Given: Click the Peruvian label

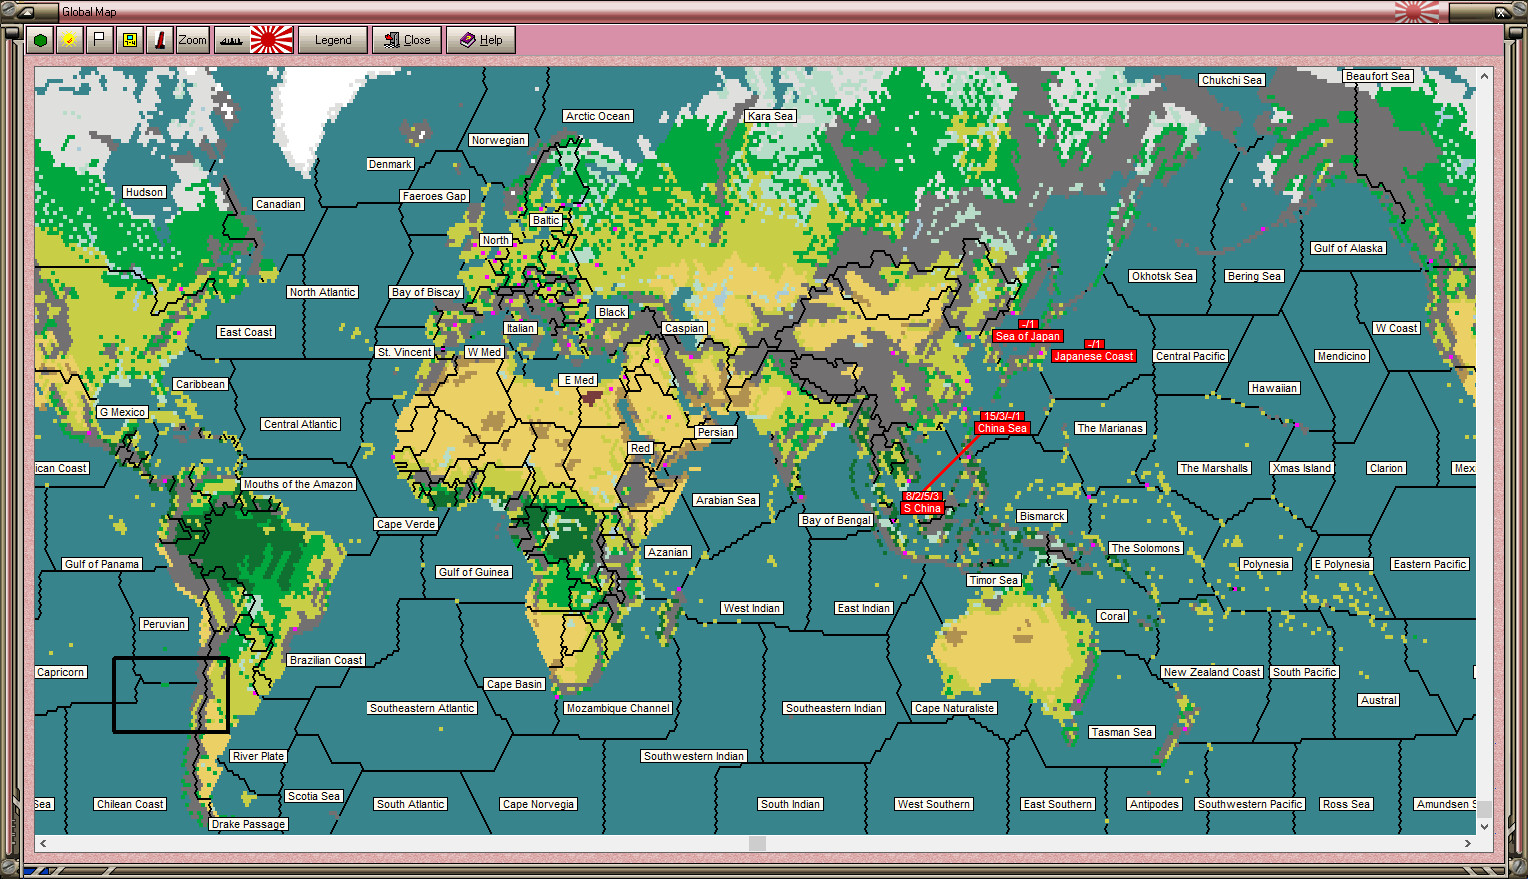Looking at the screenshot, I should pyautogui.click(x=164, y=624).
